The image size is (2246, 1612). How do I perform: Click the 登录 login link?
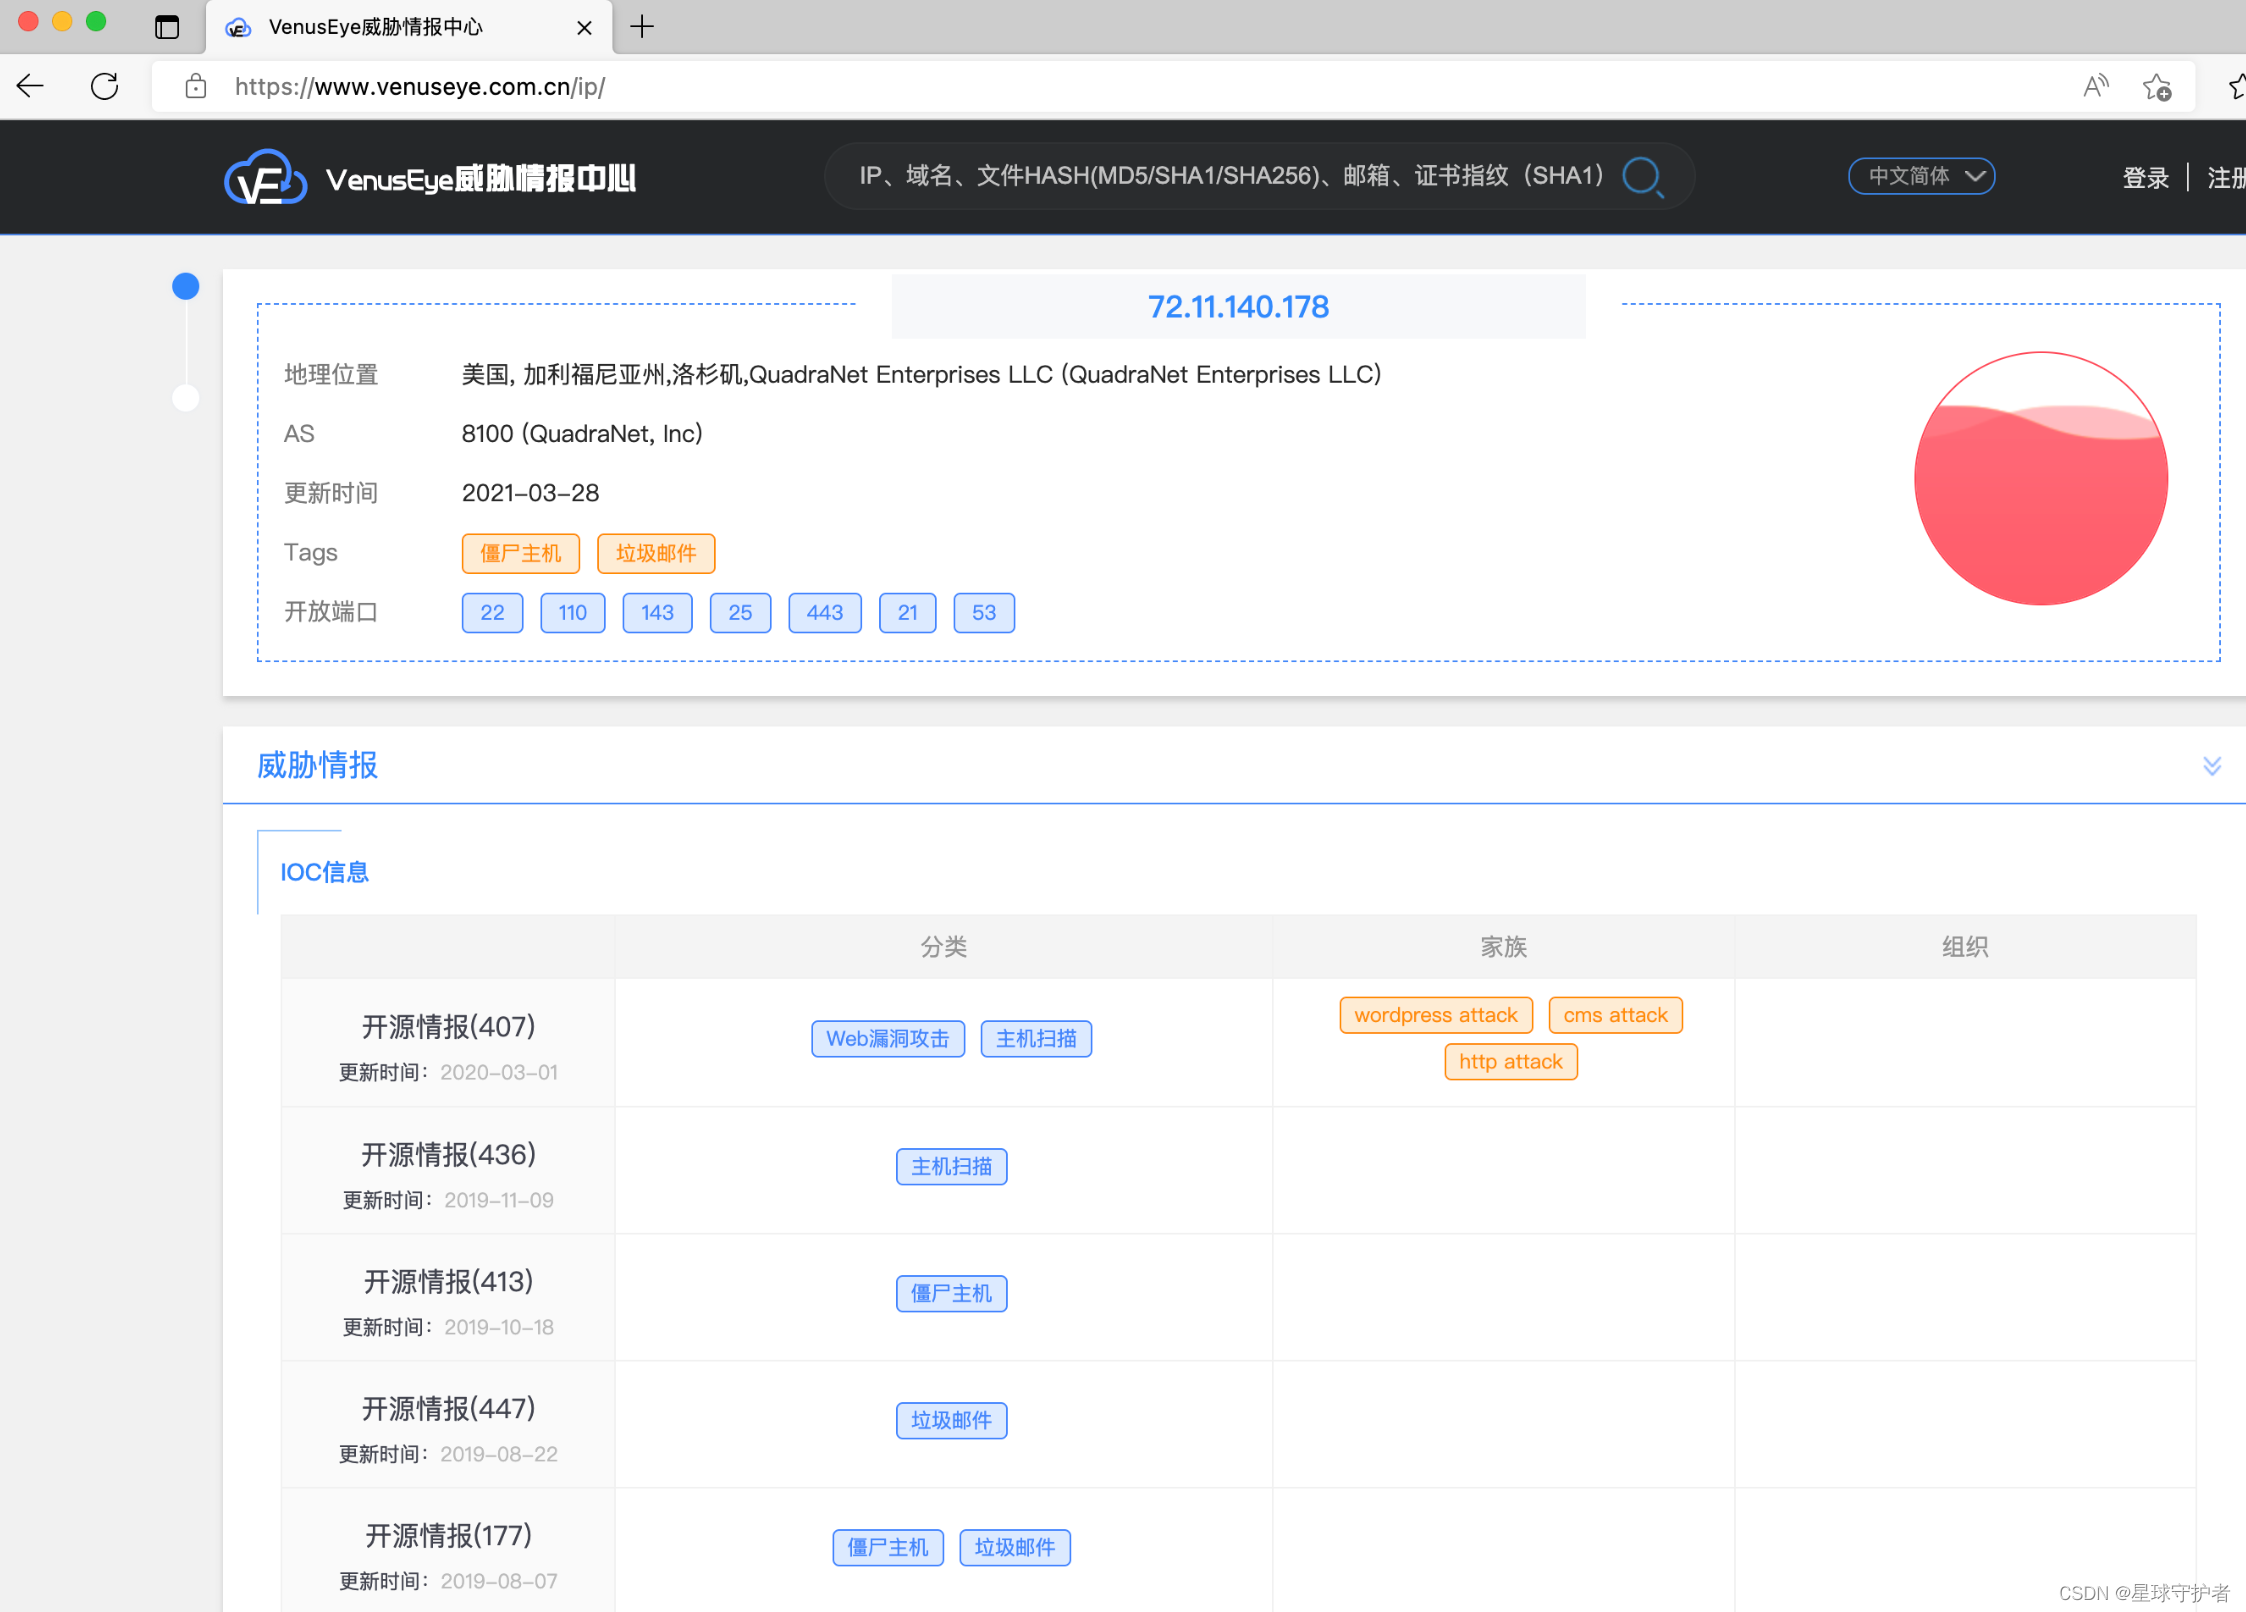[x=2145, y=178]
